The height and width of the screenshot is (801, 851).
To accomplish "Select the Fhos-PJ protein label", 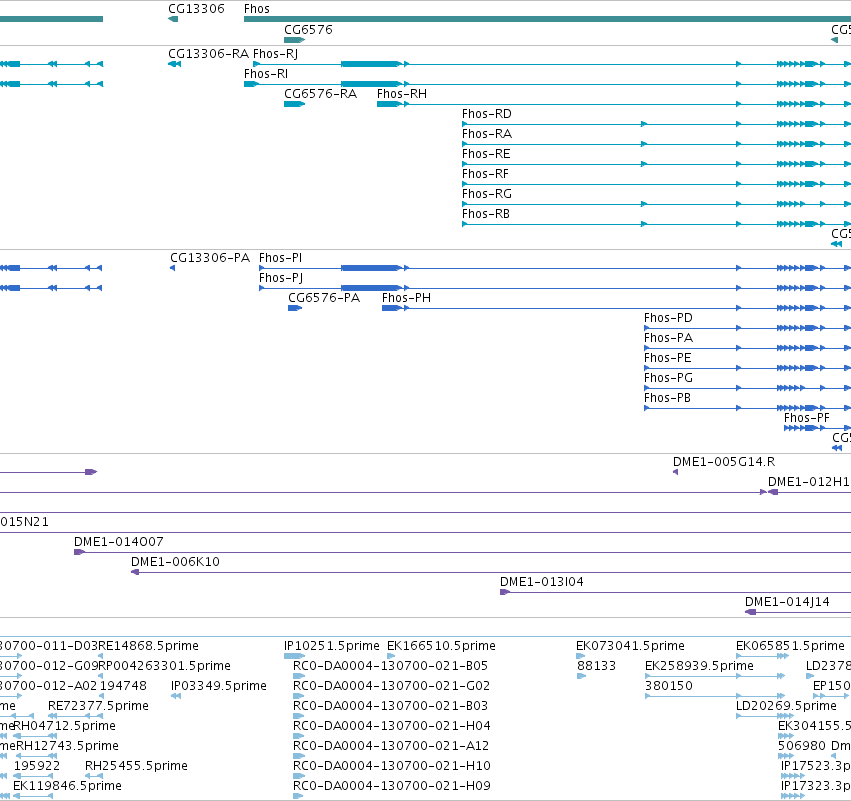I will (x=281, y=278).
